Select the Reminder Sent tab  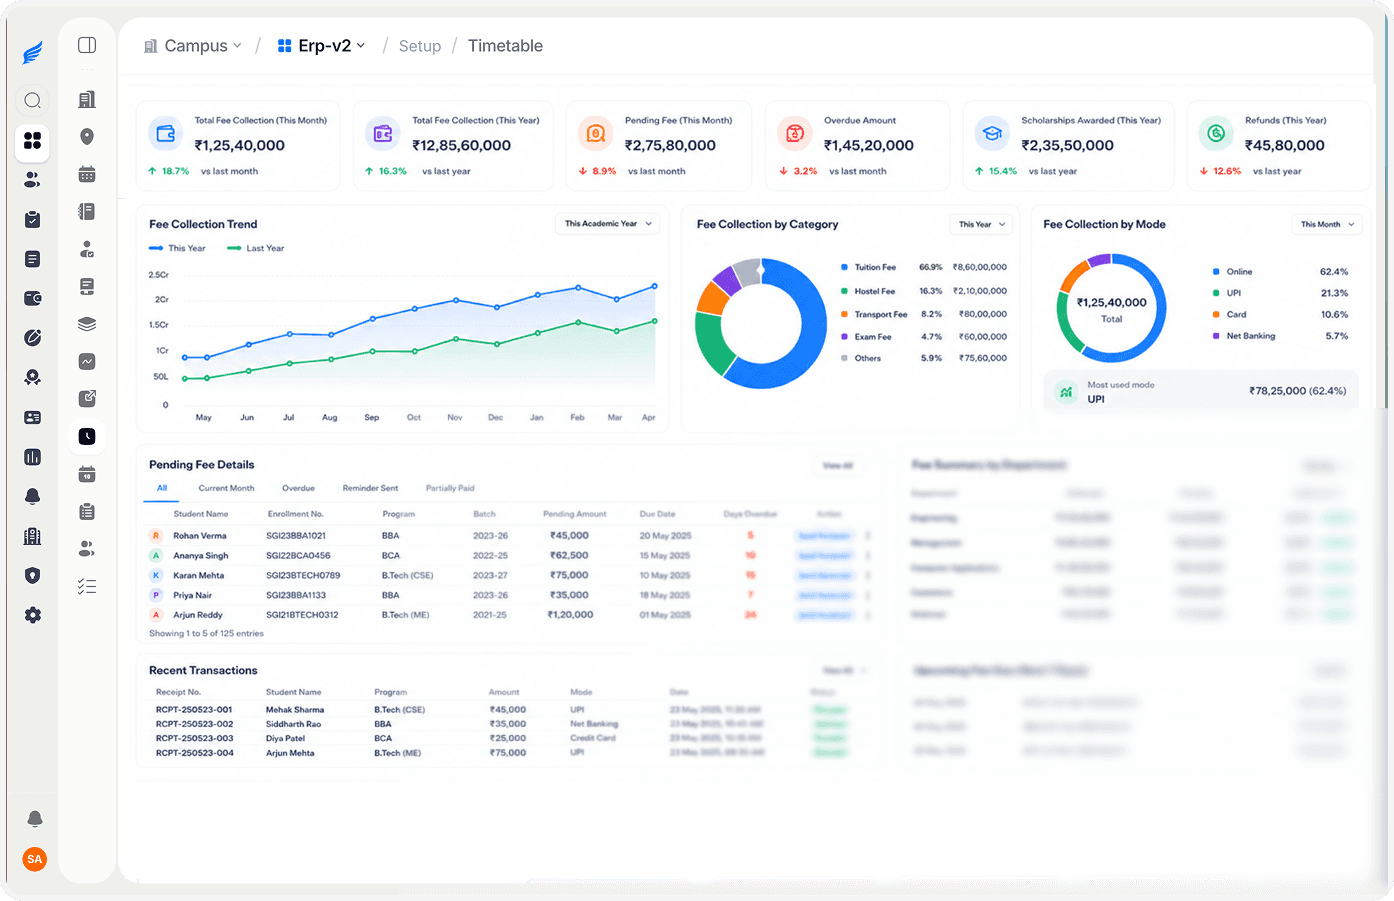pos(370,488)
